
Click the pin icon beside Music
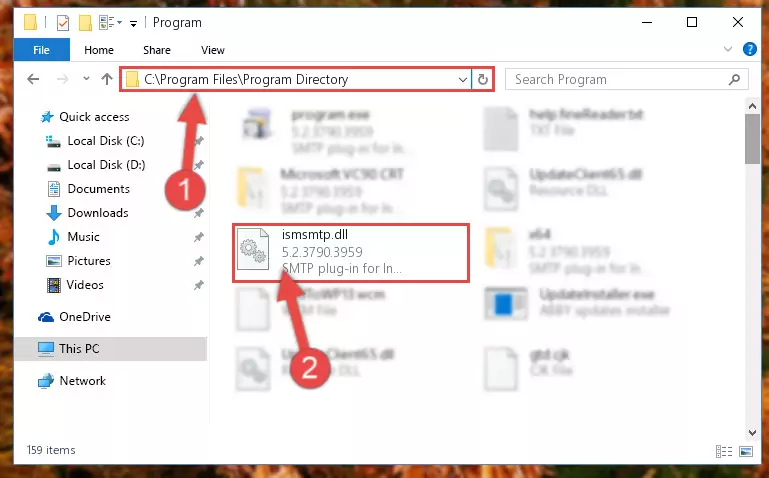click(199, 237)
